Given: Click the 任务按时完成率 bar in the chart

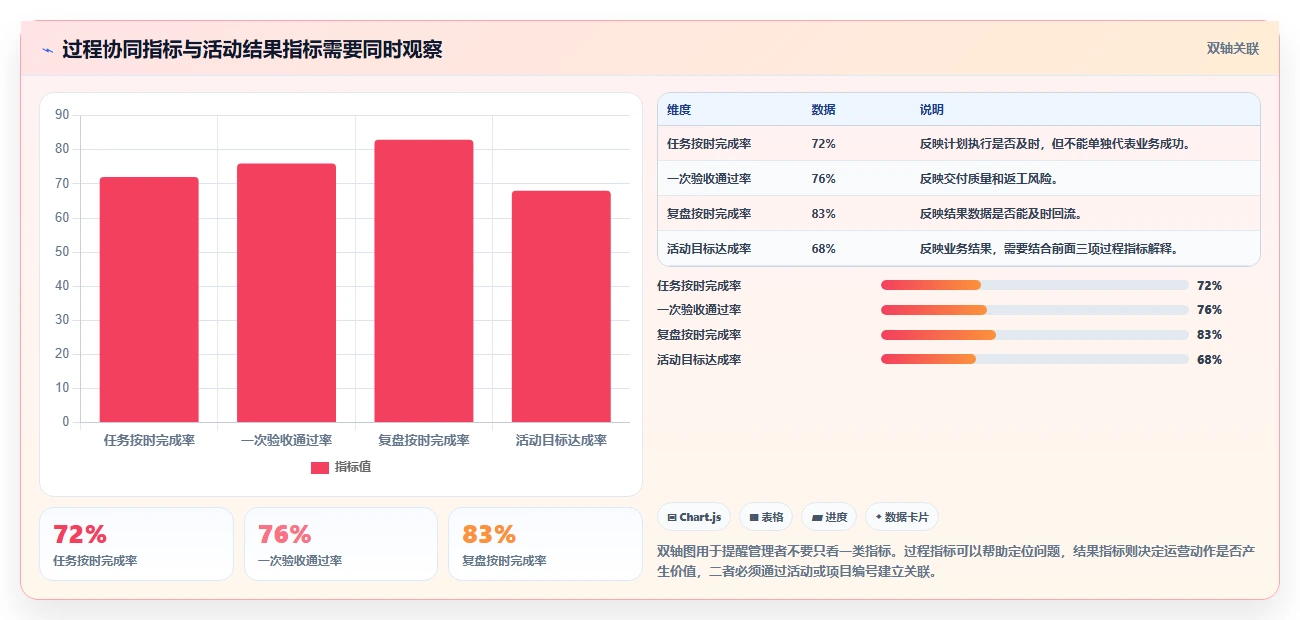Looking at the screenshot, I should (x=149, y=299).
